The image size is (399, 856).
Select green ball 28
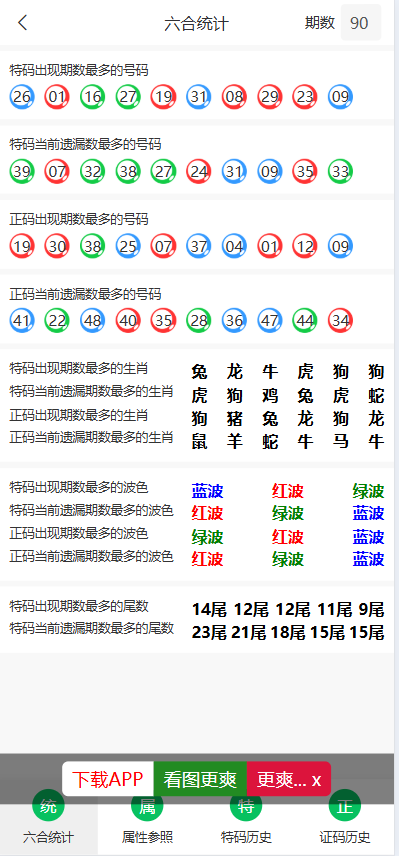[x=199, y=321]
